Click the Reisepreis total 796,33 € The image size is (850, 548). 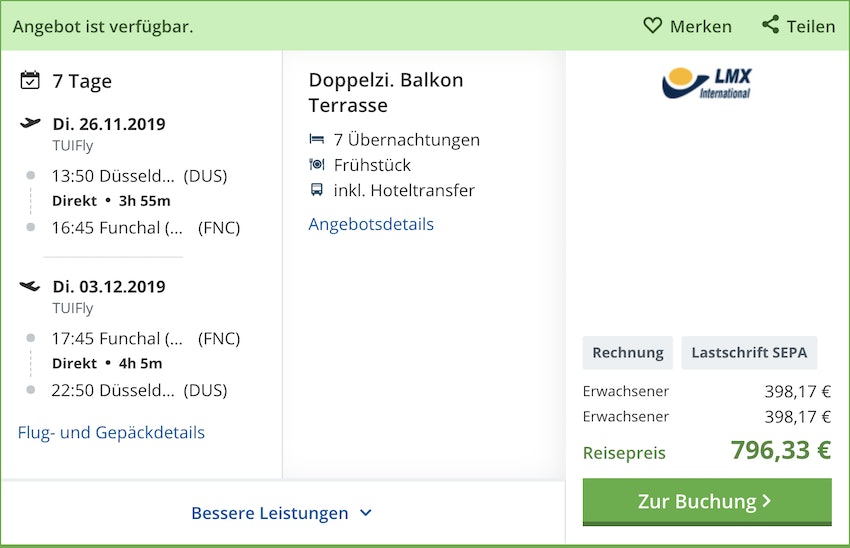pyautogui.click(x=780, y=450)
